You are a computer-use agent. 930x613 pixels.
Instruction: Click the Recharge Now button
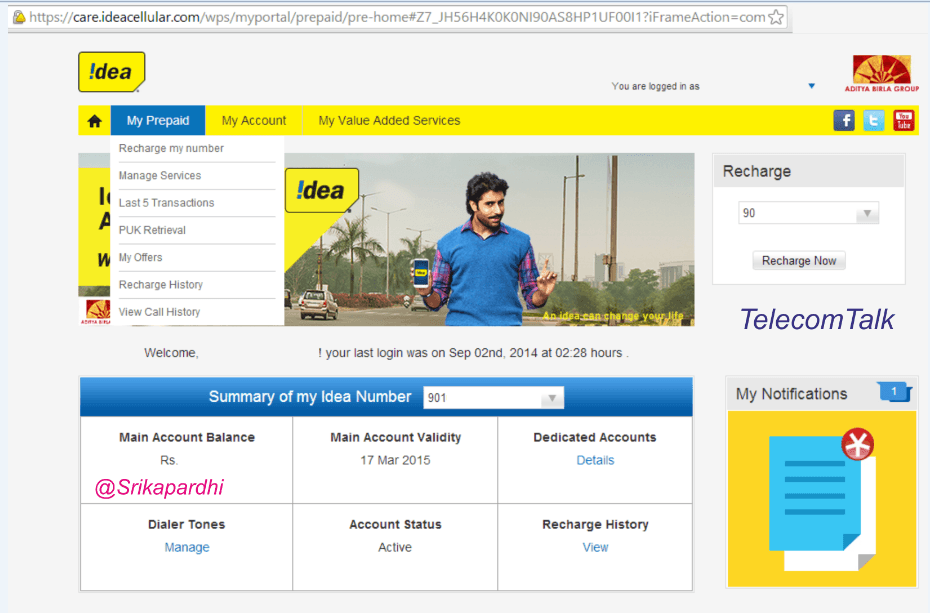coord(799,260)
